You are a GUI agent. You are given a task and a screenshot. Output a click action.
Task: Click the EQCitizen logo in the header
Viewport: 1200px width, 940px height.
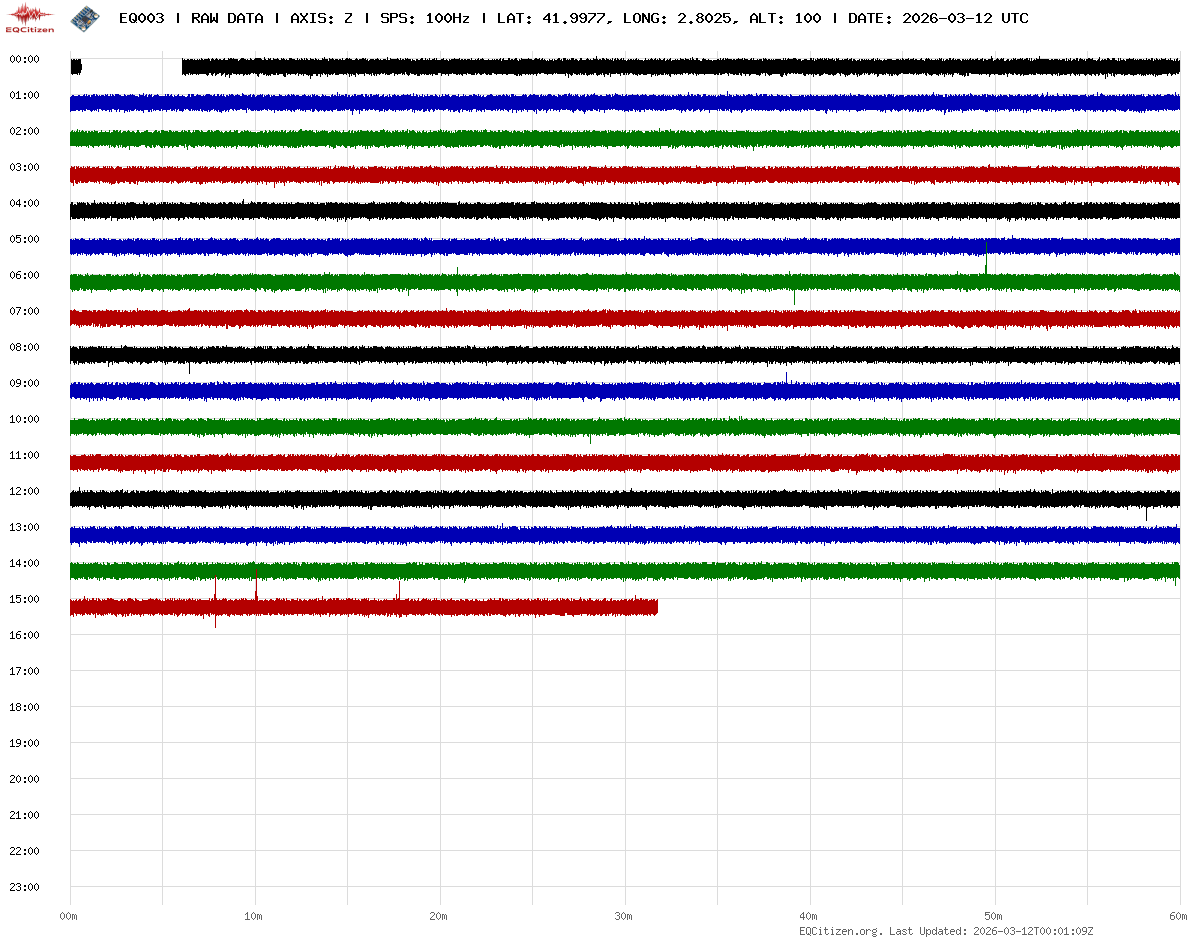pos(30,18)
